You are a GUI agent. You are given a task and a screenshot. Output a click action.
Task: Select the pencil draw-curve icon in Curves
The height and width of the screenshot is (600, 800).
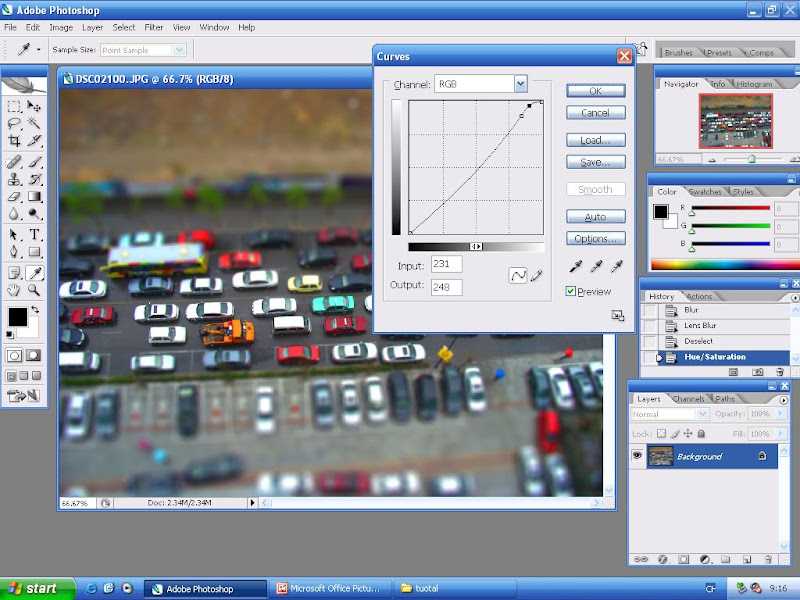pos(537,275)
